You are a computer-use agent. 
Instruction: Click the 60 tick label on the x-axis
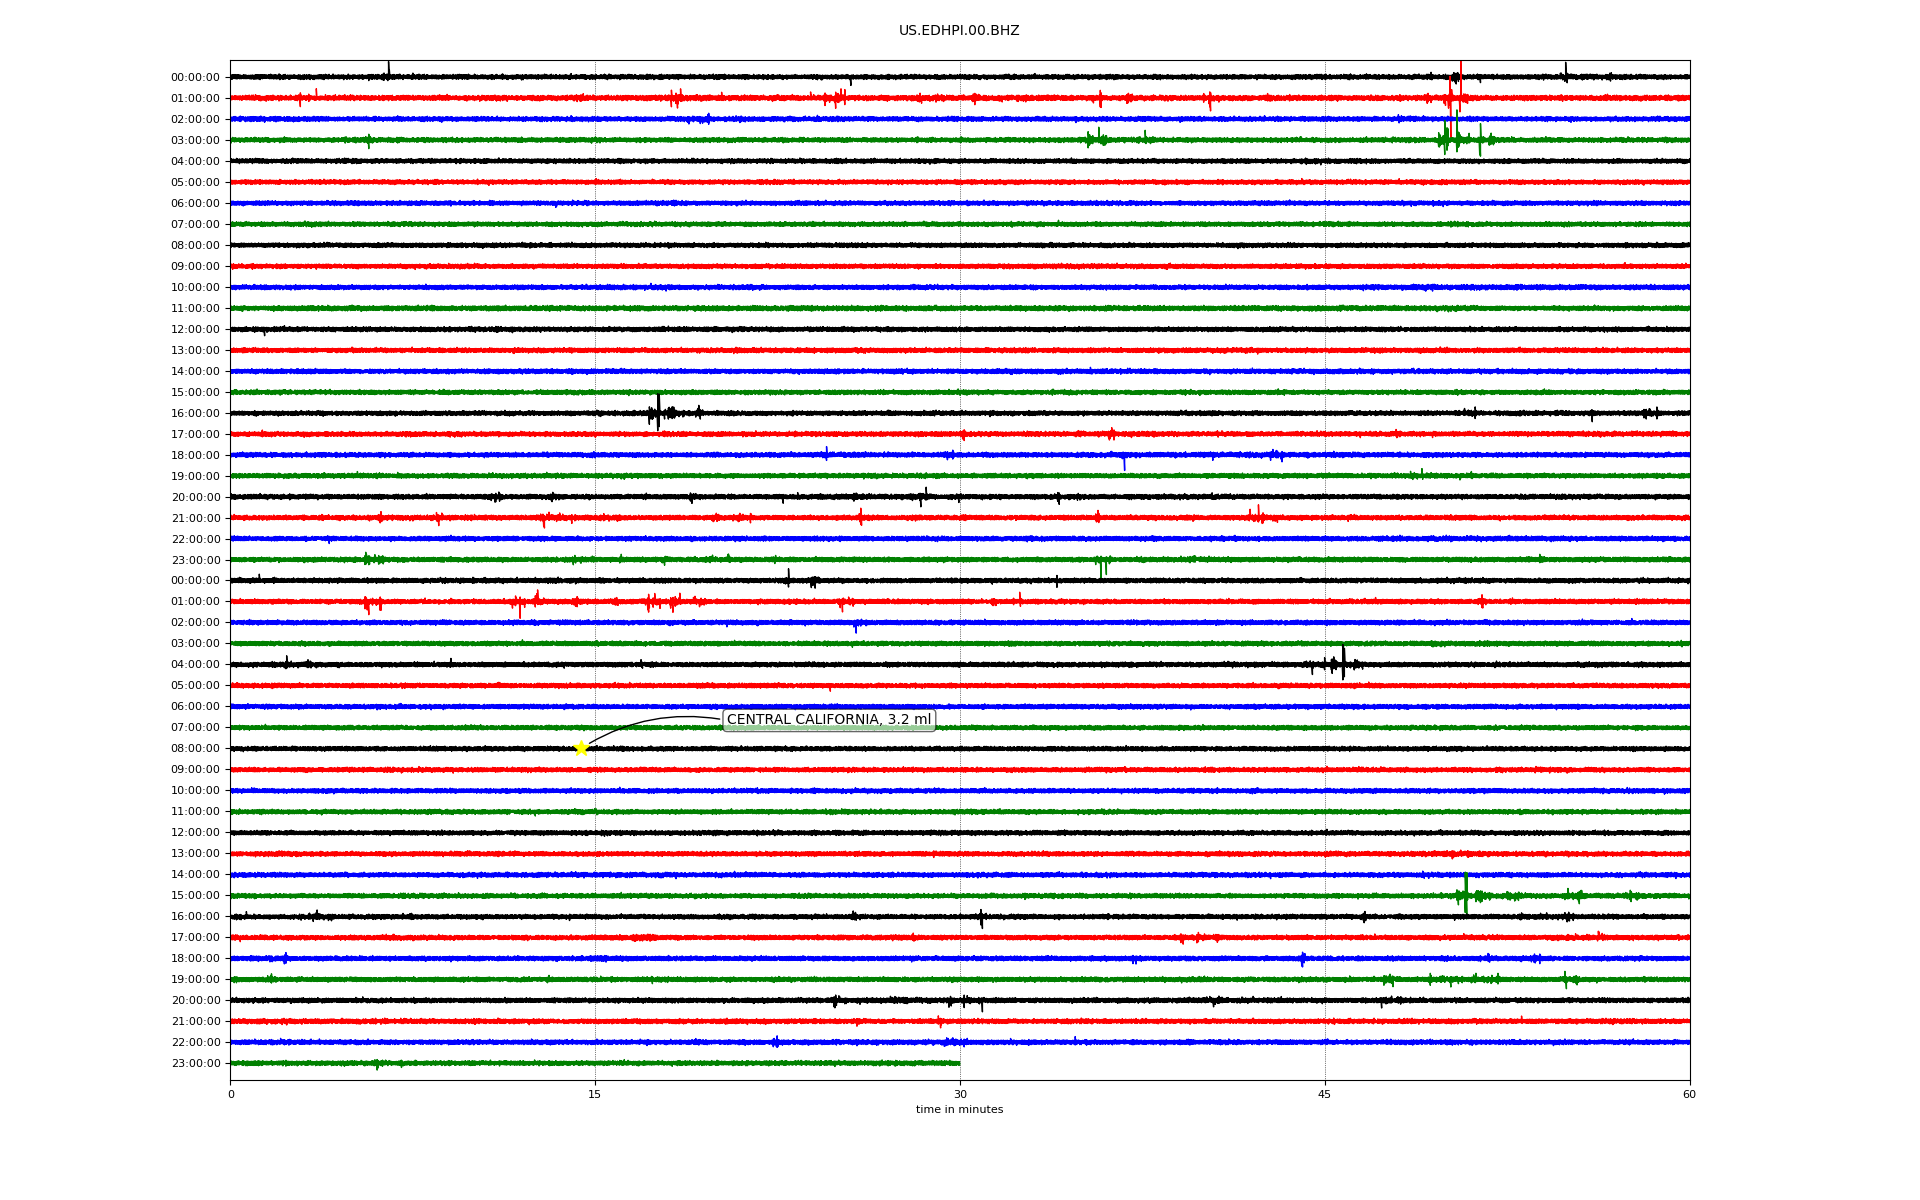pyautogui.click(x=1689, y=1094)
